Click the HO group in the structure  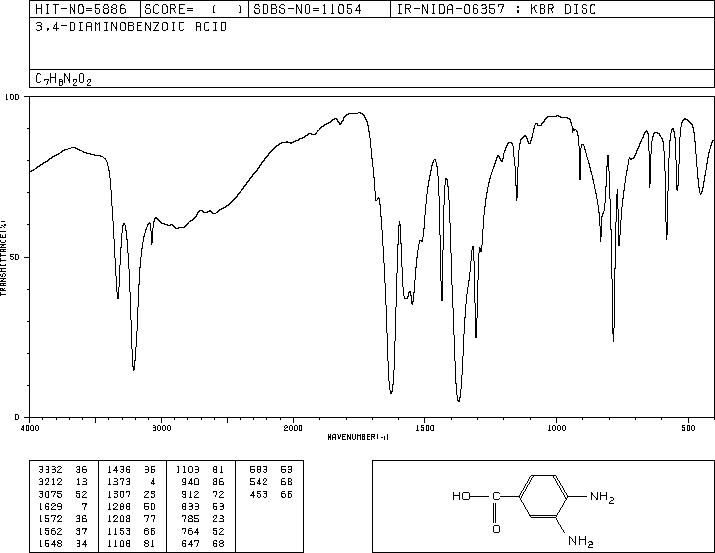click(x=461, y=496)
